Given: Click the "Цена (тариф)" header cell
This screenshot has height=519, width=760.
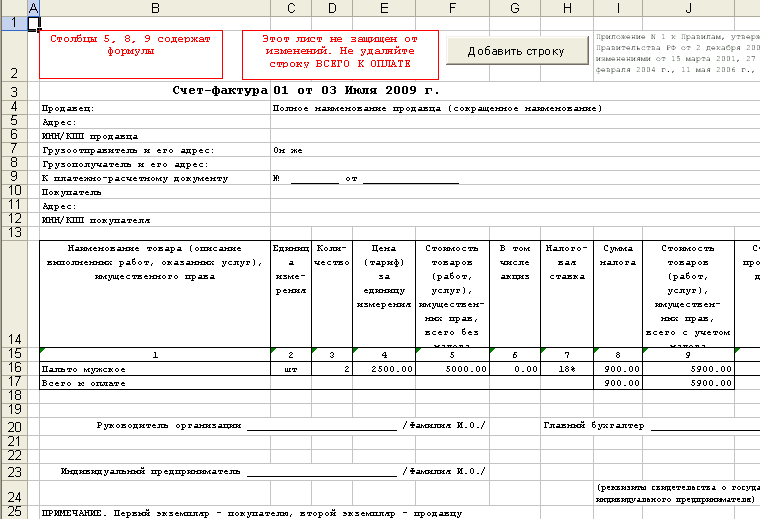Looking at the screenshot, I should click(384, 294).
